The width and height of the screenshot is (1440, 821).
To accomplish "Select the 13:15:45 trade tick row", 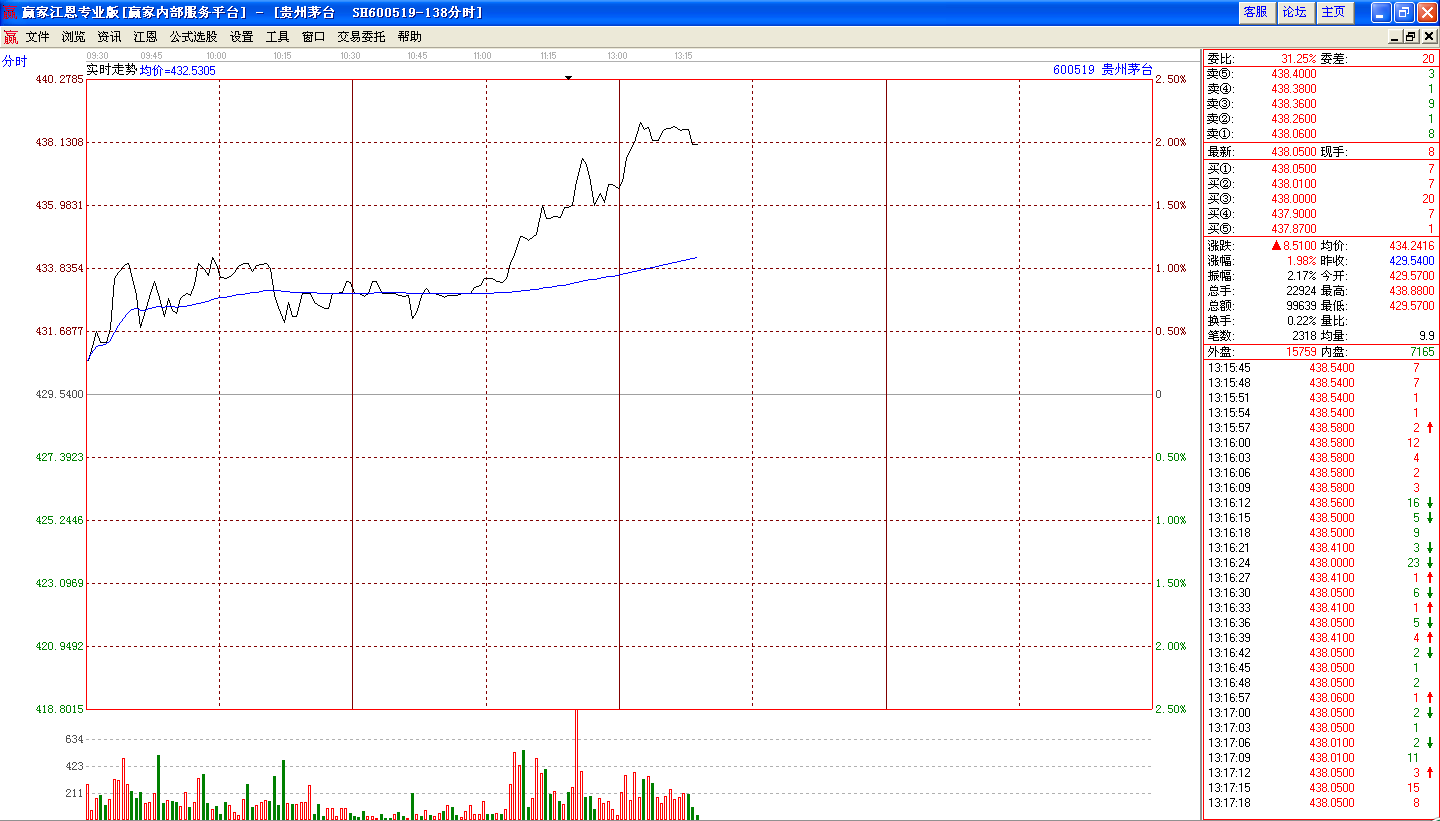I will [x=1320, y=368].
